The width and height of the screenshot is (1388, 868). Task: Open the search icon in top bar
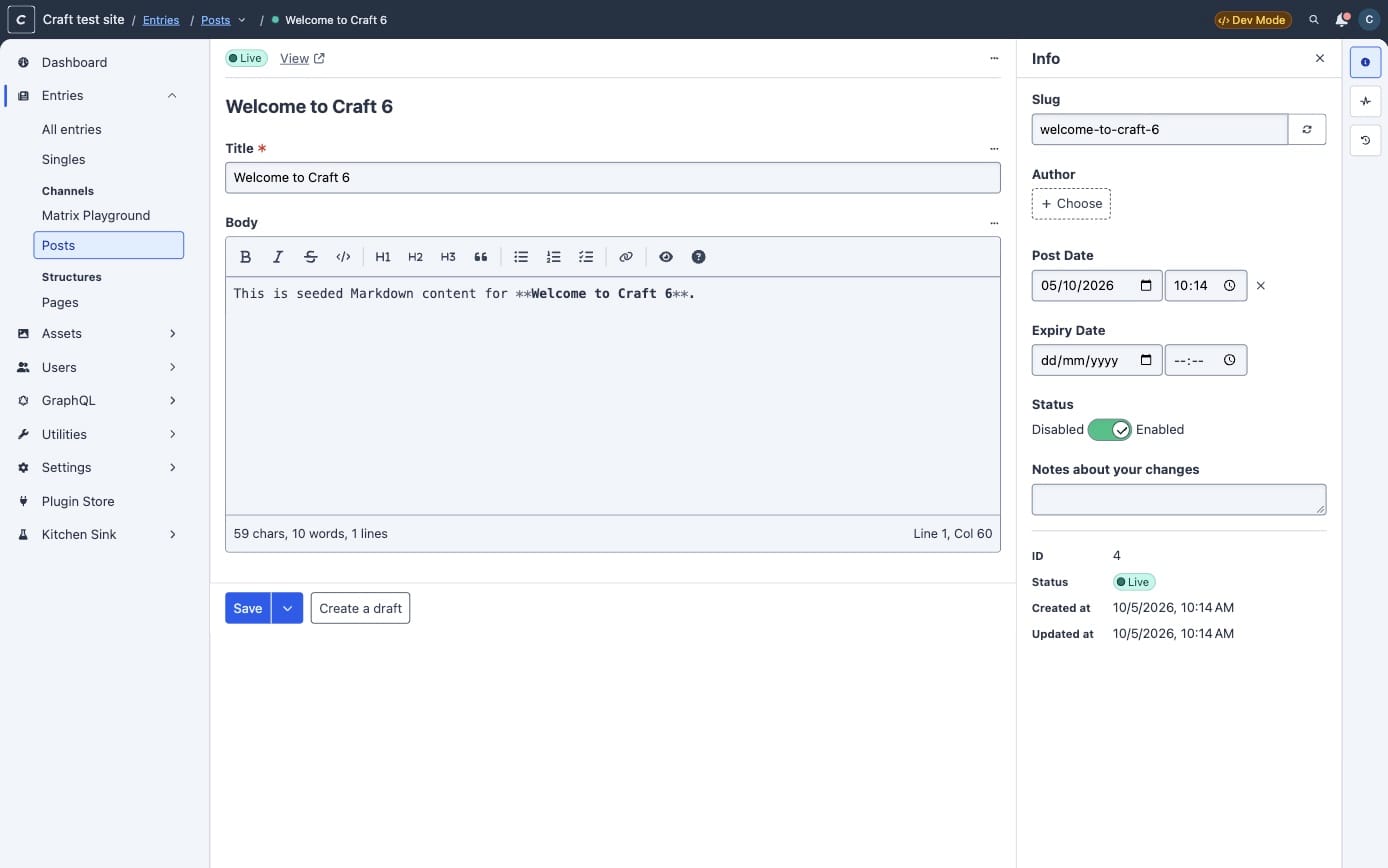pos(1315,20)
